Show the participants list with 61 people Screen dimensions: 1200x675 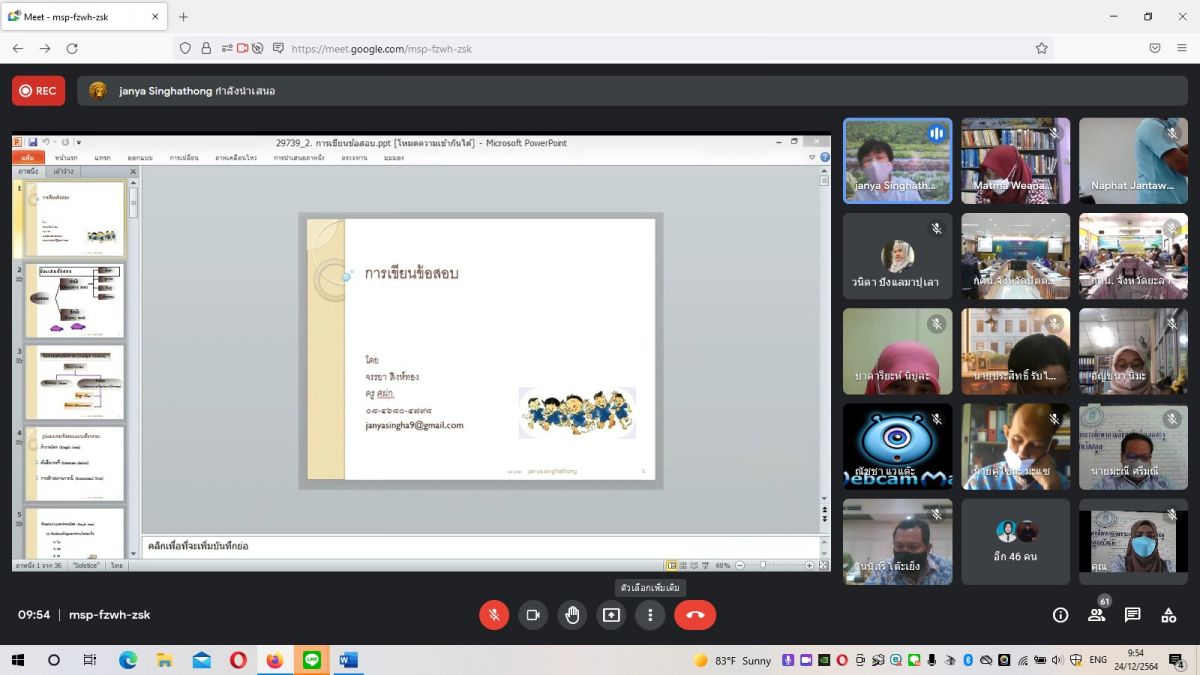click(x=1097, y=615)
